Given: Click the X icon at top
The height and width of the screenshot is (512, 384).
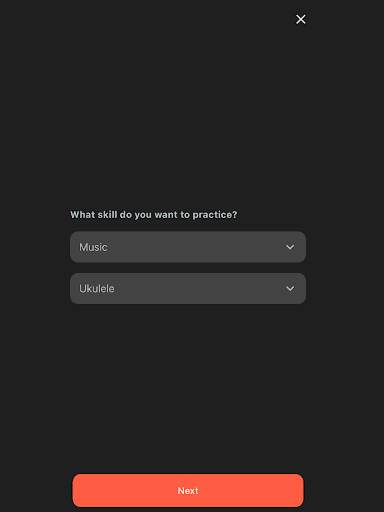Looking at the screenshot, I should [301, 19].
